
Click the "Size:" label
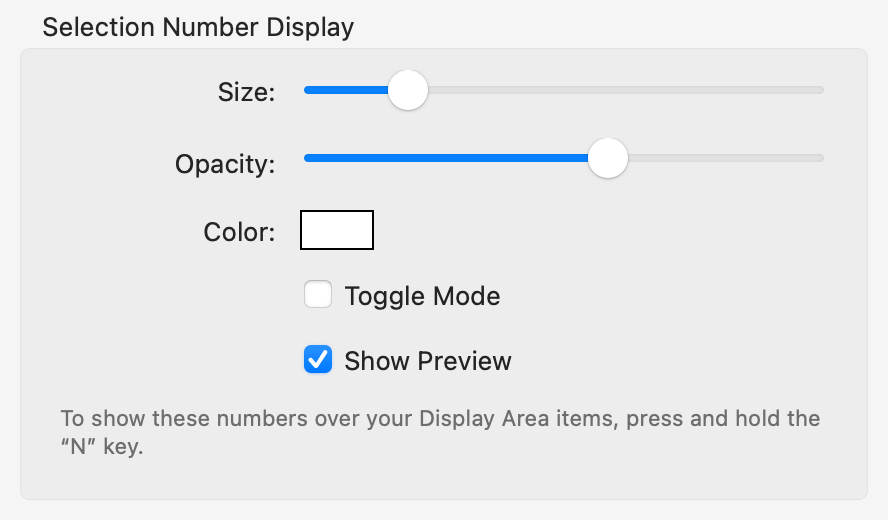pyautogui.click(x=246, y=92)
